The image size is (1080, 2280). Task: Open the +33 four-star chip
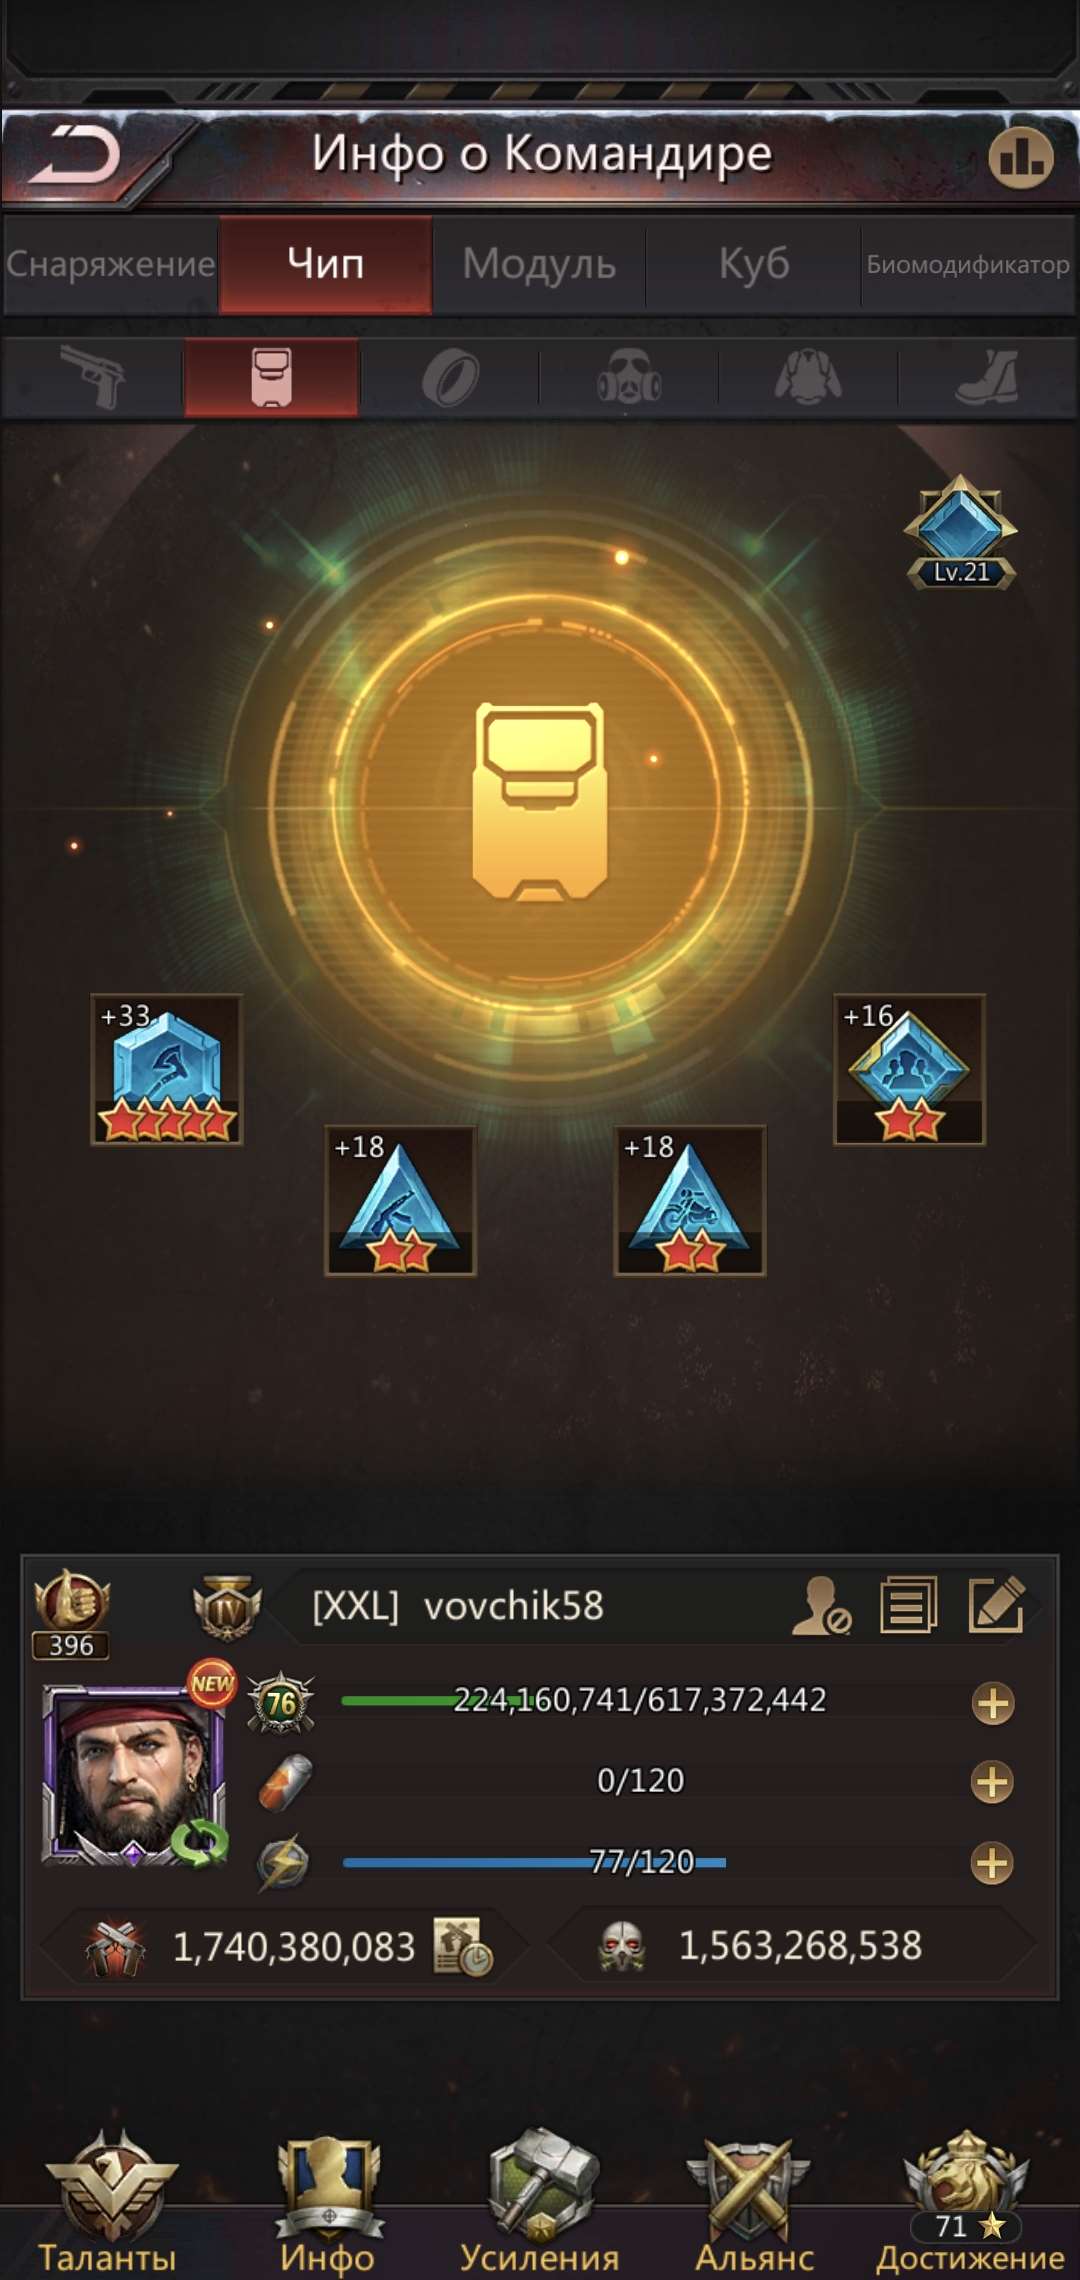tap(167, 1069)
